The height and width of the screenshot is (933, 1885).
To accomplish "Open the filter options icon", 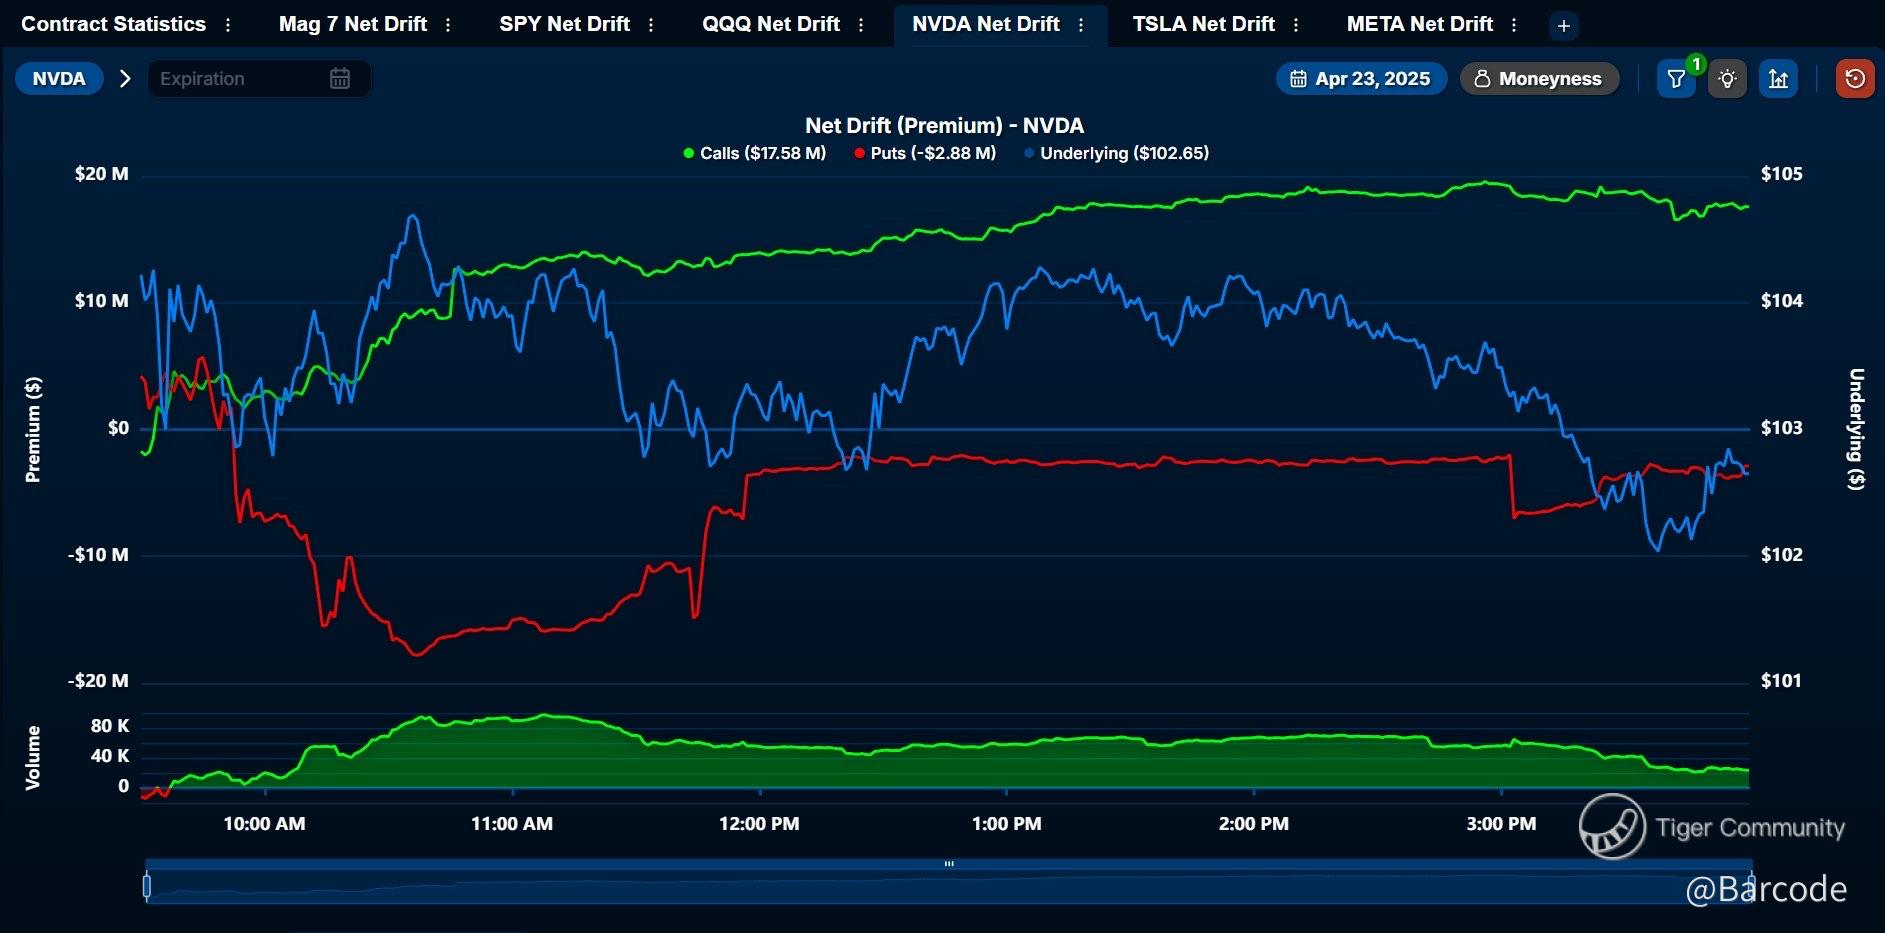I will coord(1676,79).
